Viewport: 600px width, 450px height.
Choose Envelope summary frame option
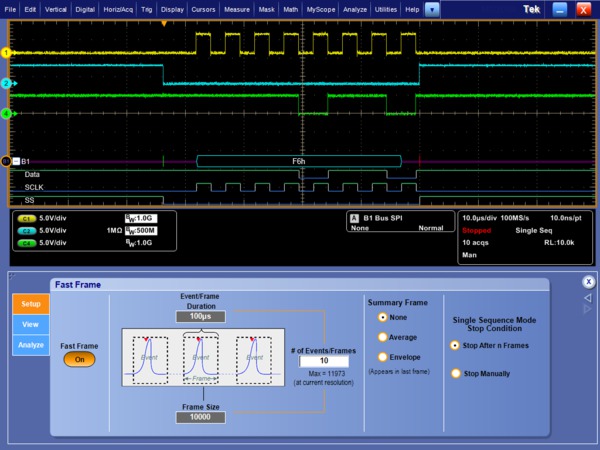(x=383, y=357)
